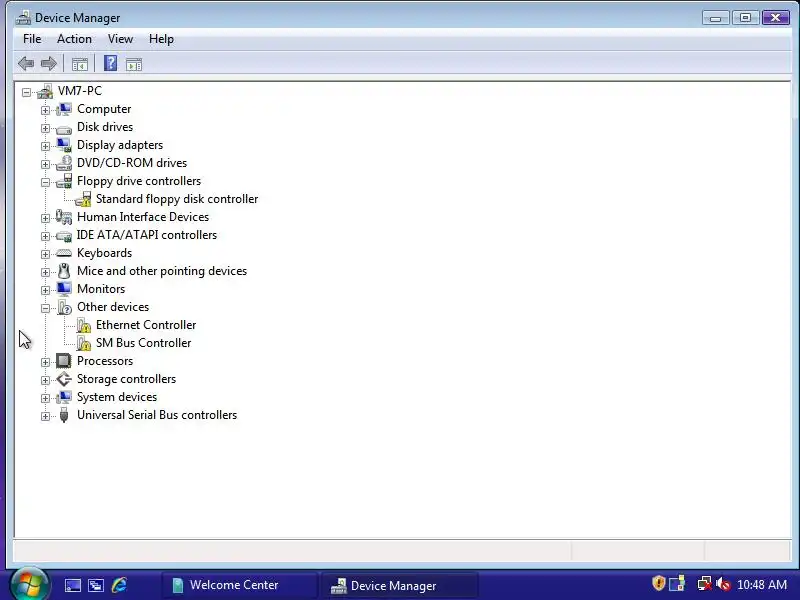Viewport: 800px width, 600px height.
Task: Click the Storage controllers icon
Action: 64,379
